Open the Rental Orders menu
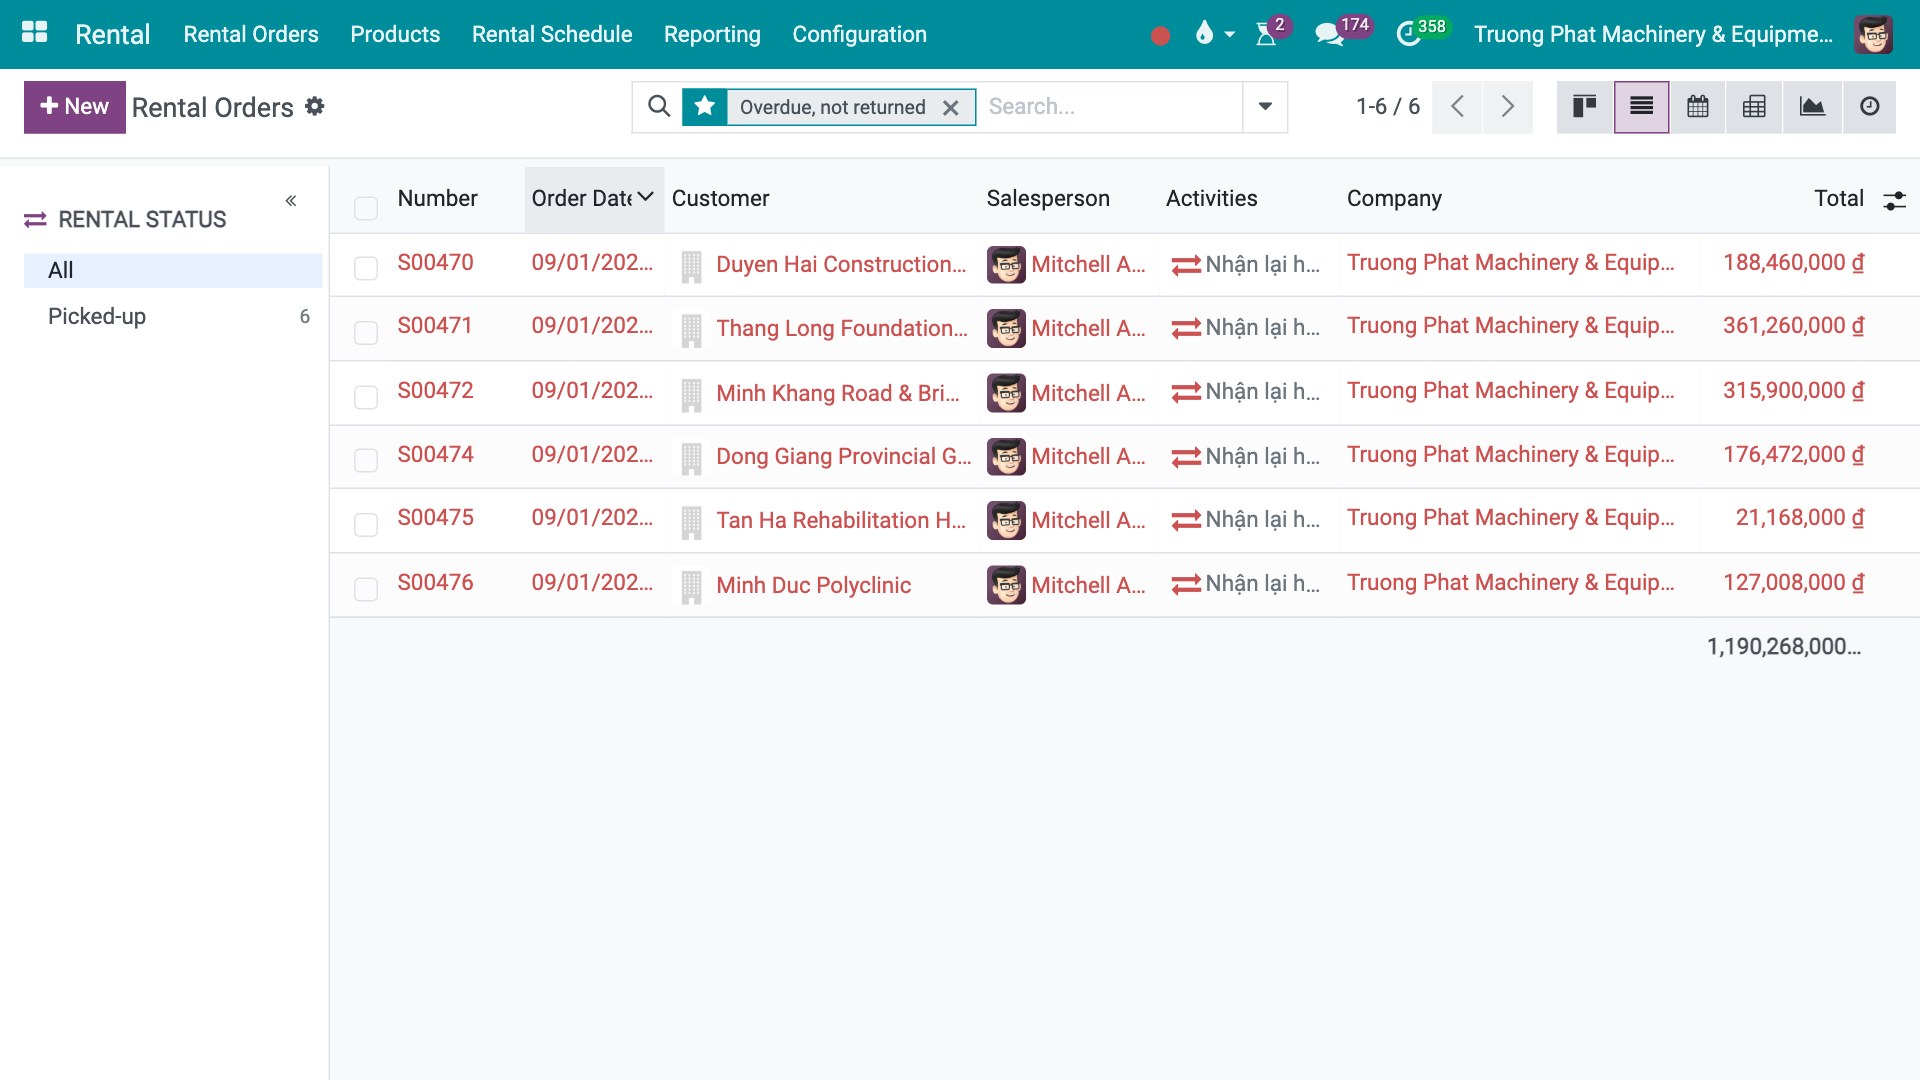1920x1080 pixels. click(251, 34)
